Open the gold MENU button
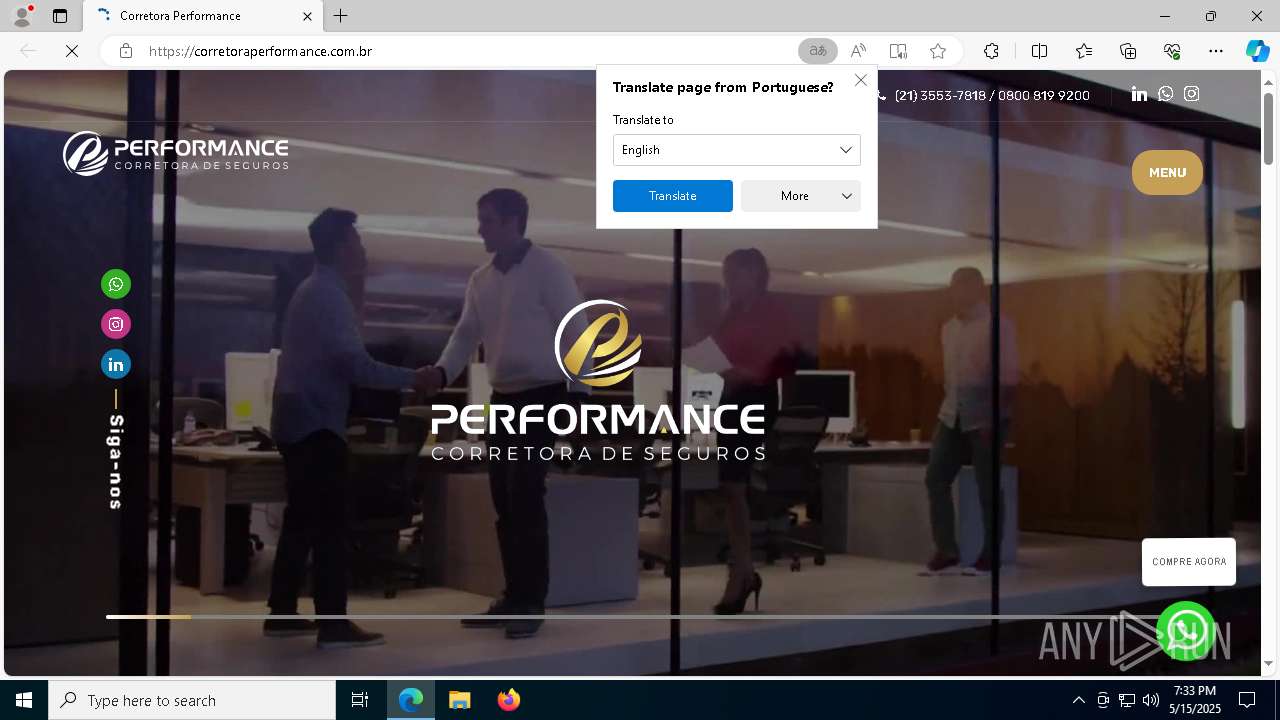 pyautogui.click(x=1167, y=173)
